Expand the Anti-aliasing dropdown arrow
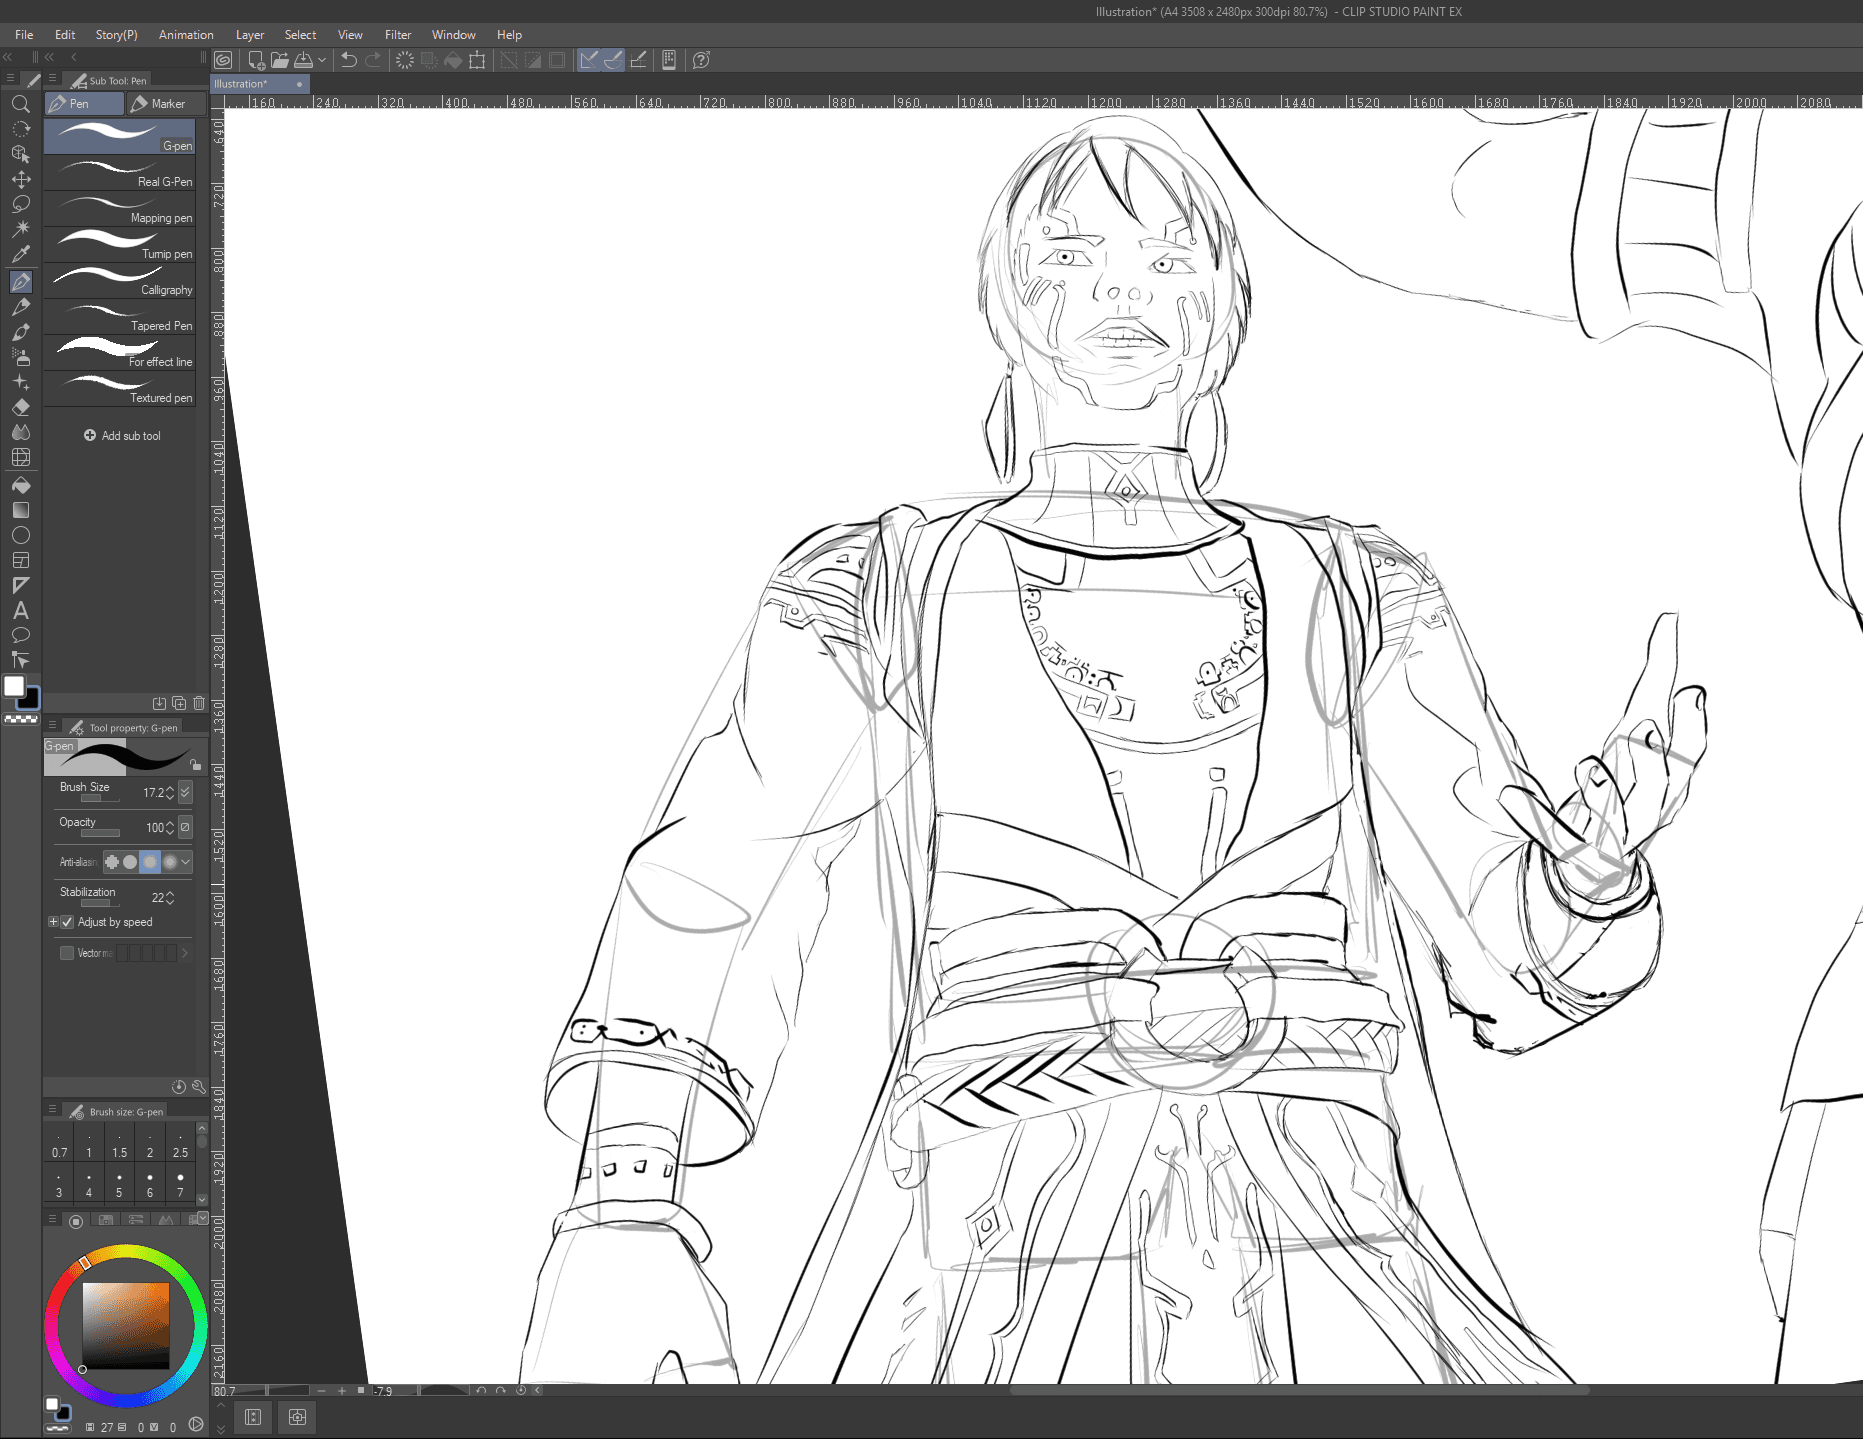 click(x=186, y=862)
